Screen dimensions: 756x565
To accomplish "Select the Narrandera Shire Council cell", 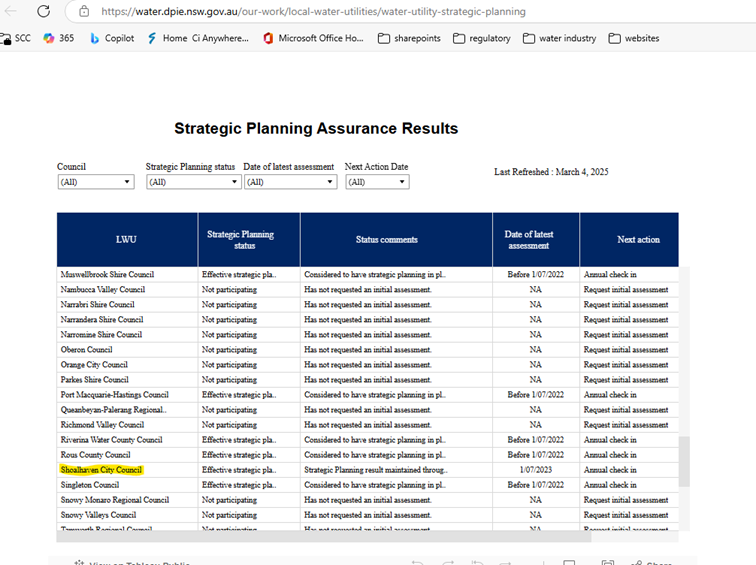I will point(127,319).
